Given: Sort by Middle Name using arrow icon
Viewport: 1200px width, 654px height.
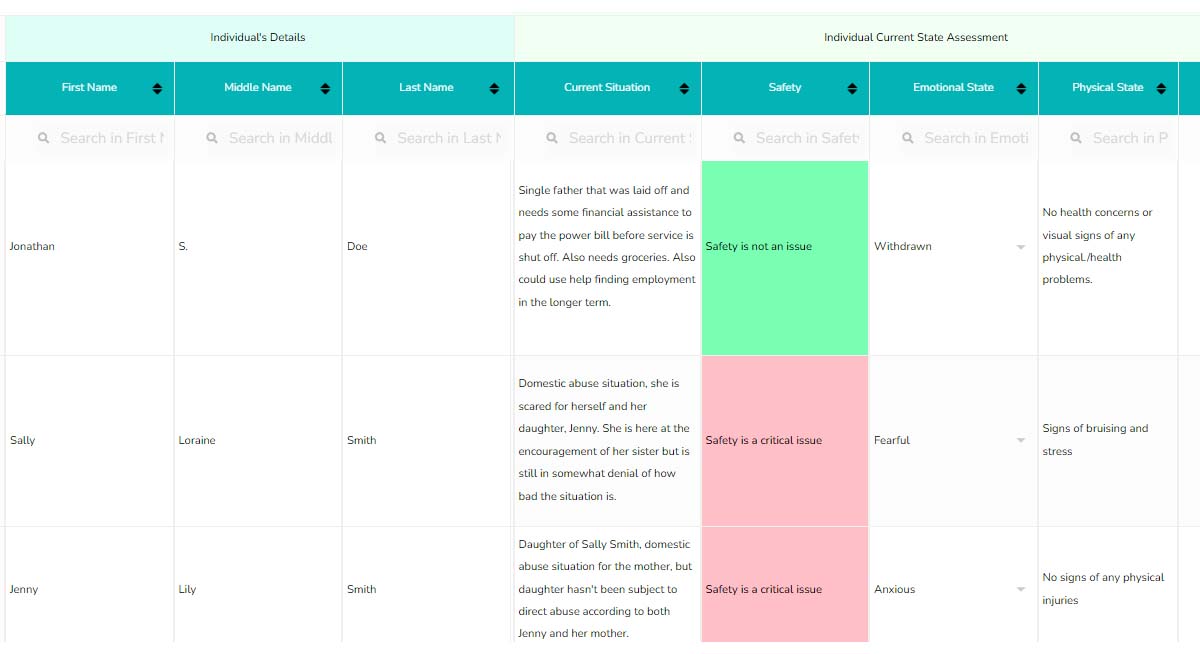Looking at the screenshot, I should tap(325, 88).
